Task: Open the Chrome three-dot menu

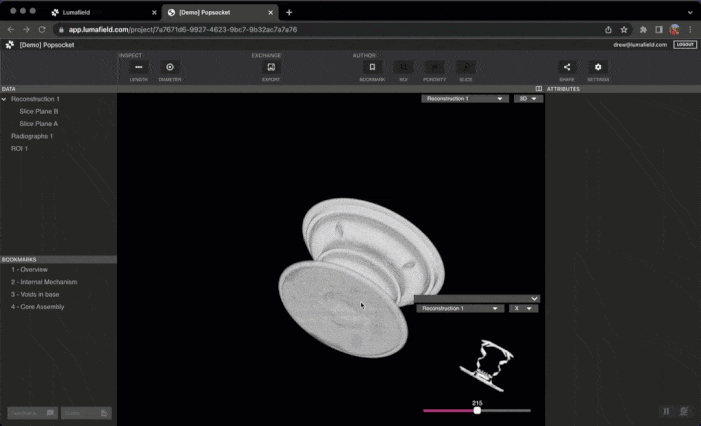Action: point(690,30)
